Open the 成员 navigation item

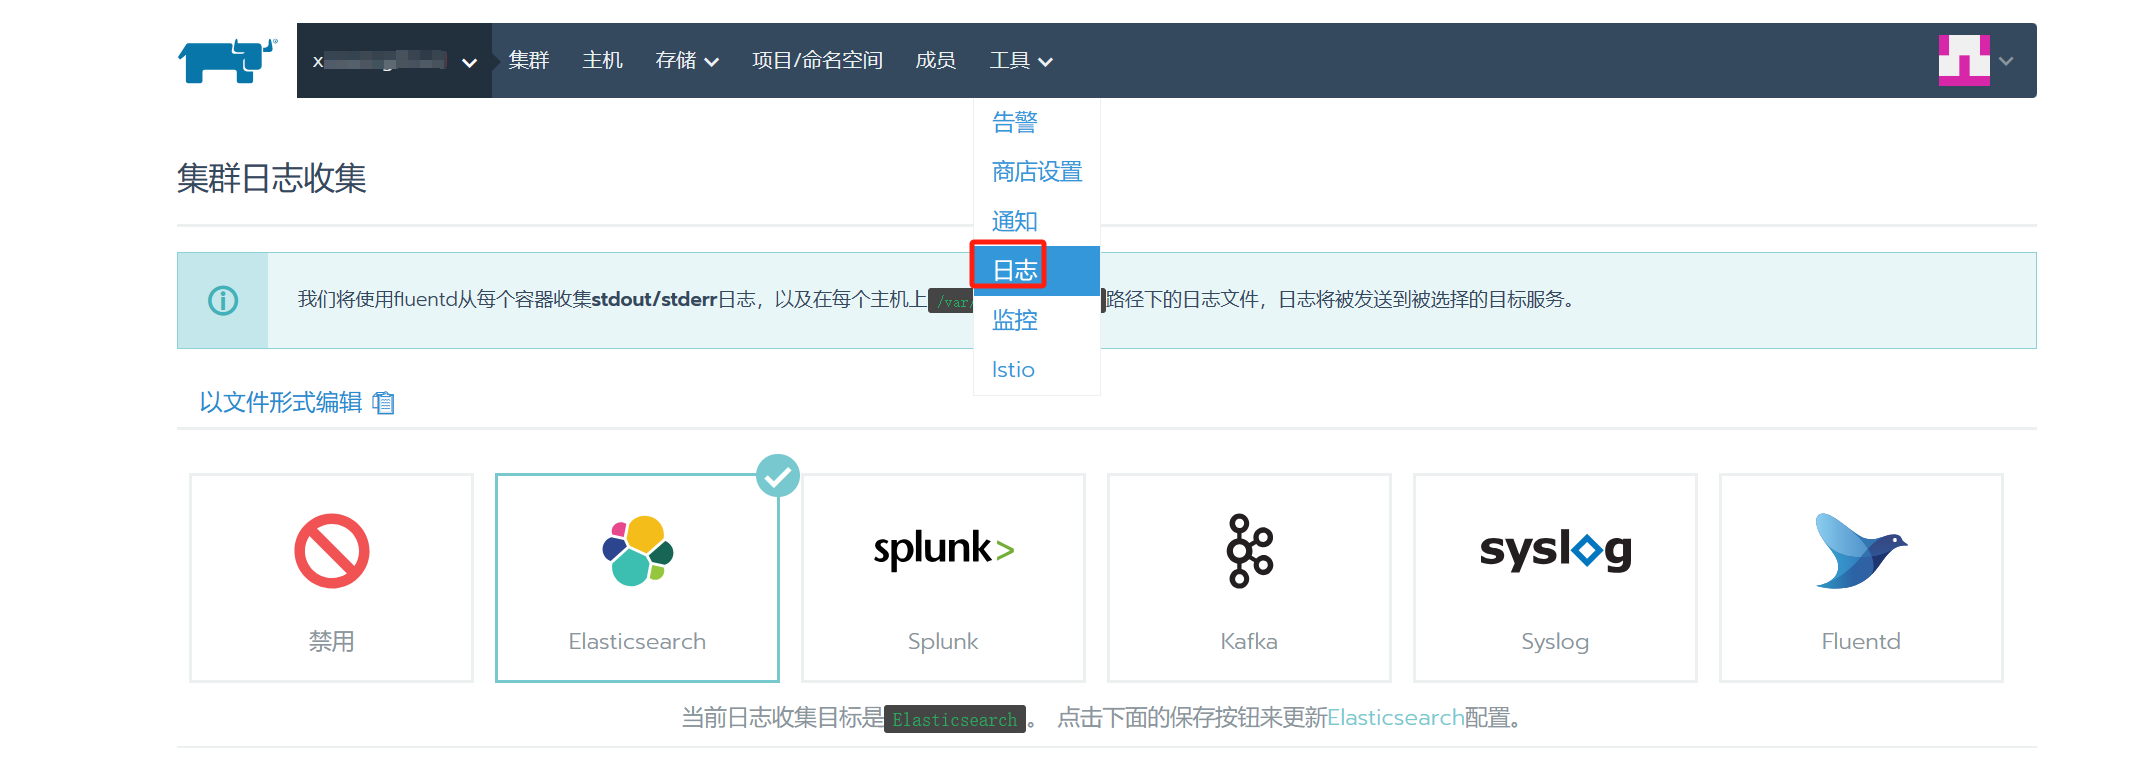click(936, 61)
